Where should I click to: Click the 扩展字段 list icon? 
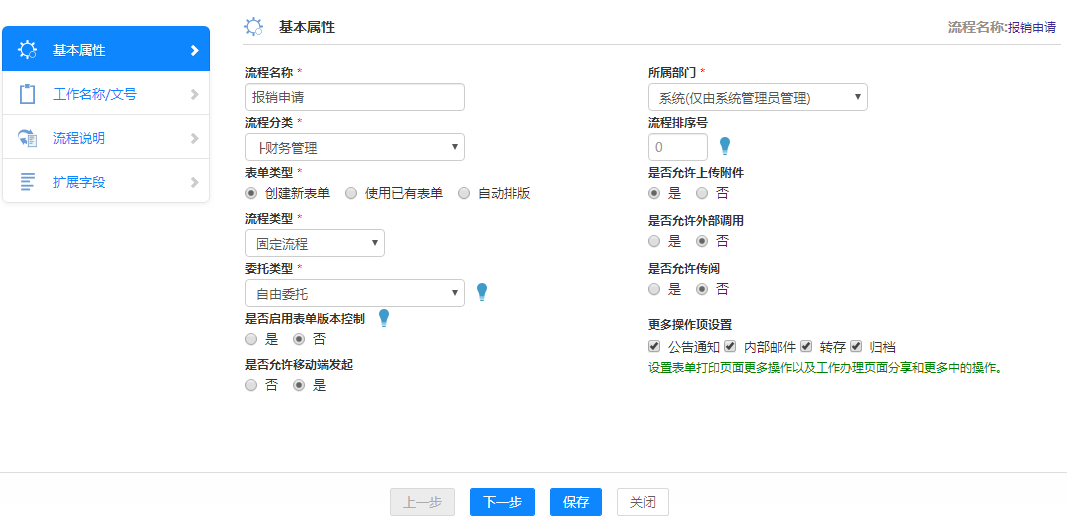[28, 182]
